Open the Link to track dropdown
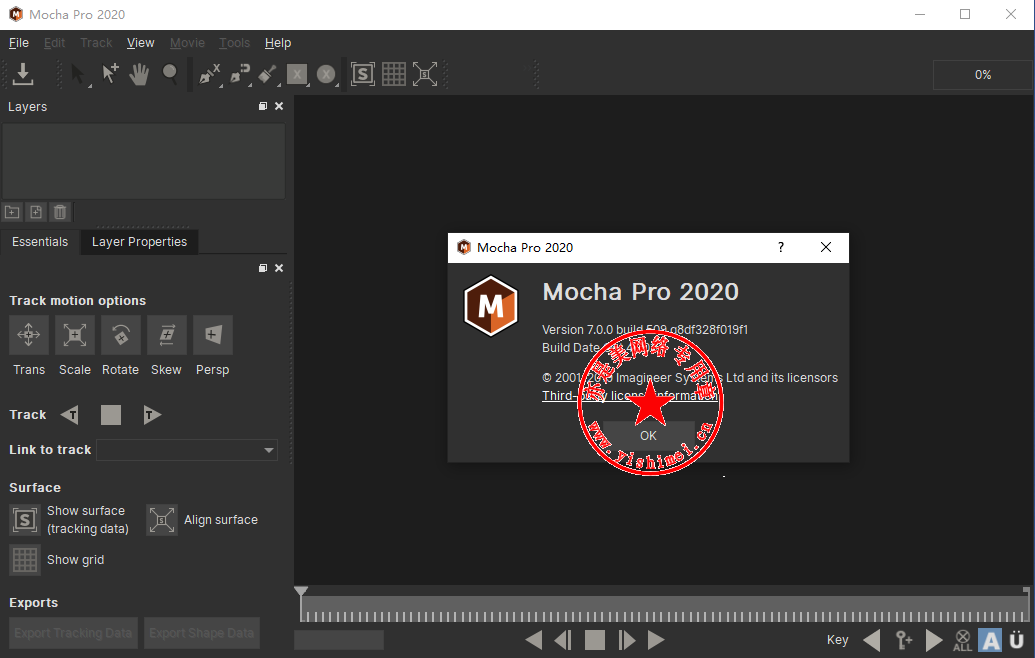Screen dimensions: 1035x658 pos(187,450)
